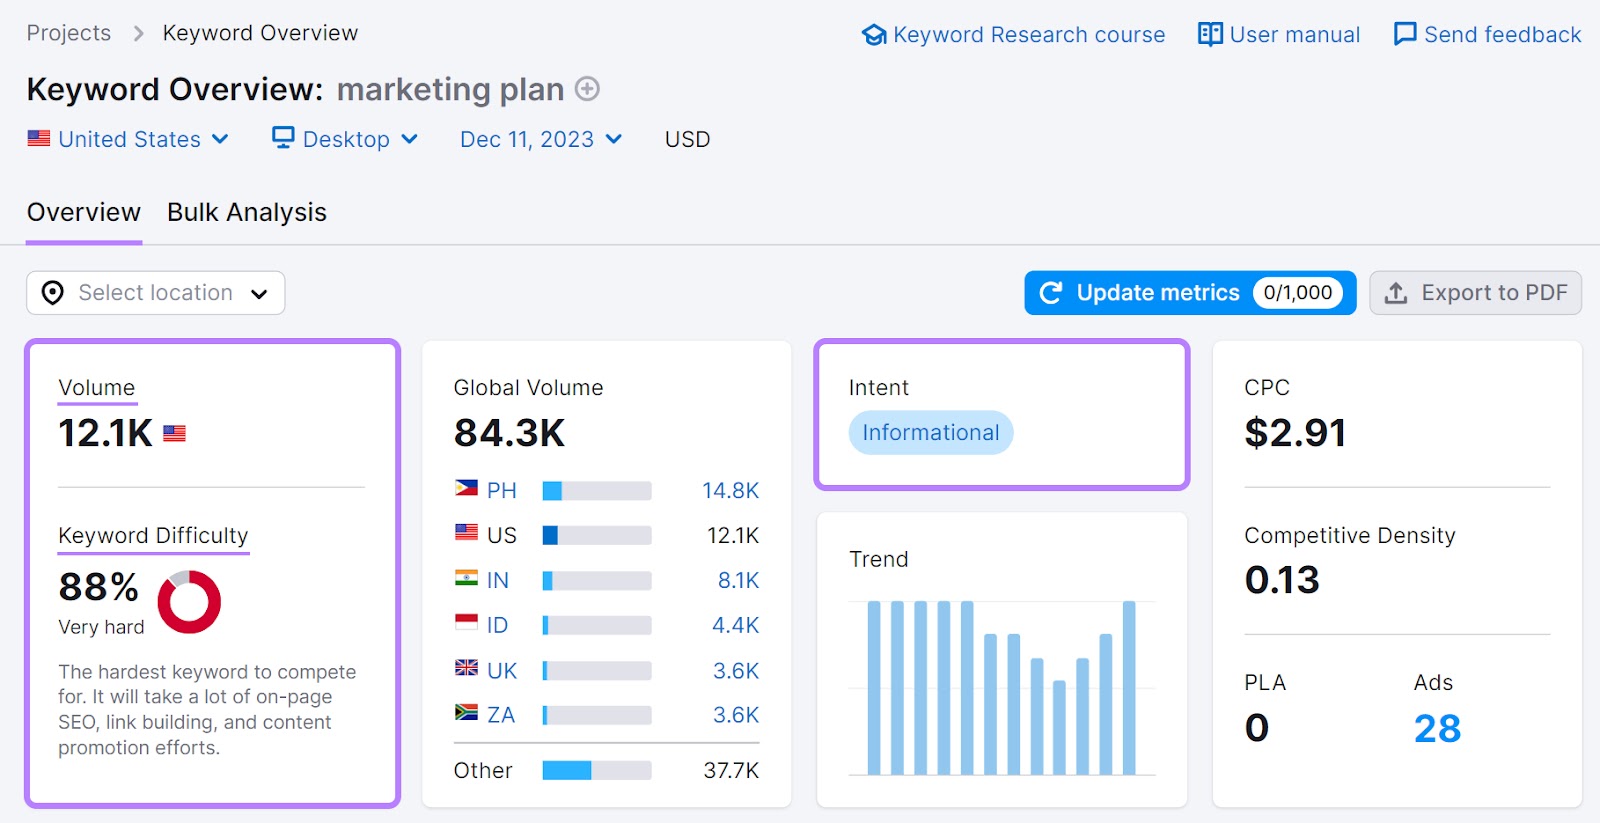Image resolution: width=1600 pixels, height=823 pixels.
Task: Click the 84.3K Global Volume value
Action: (x=509, y=433)
